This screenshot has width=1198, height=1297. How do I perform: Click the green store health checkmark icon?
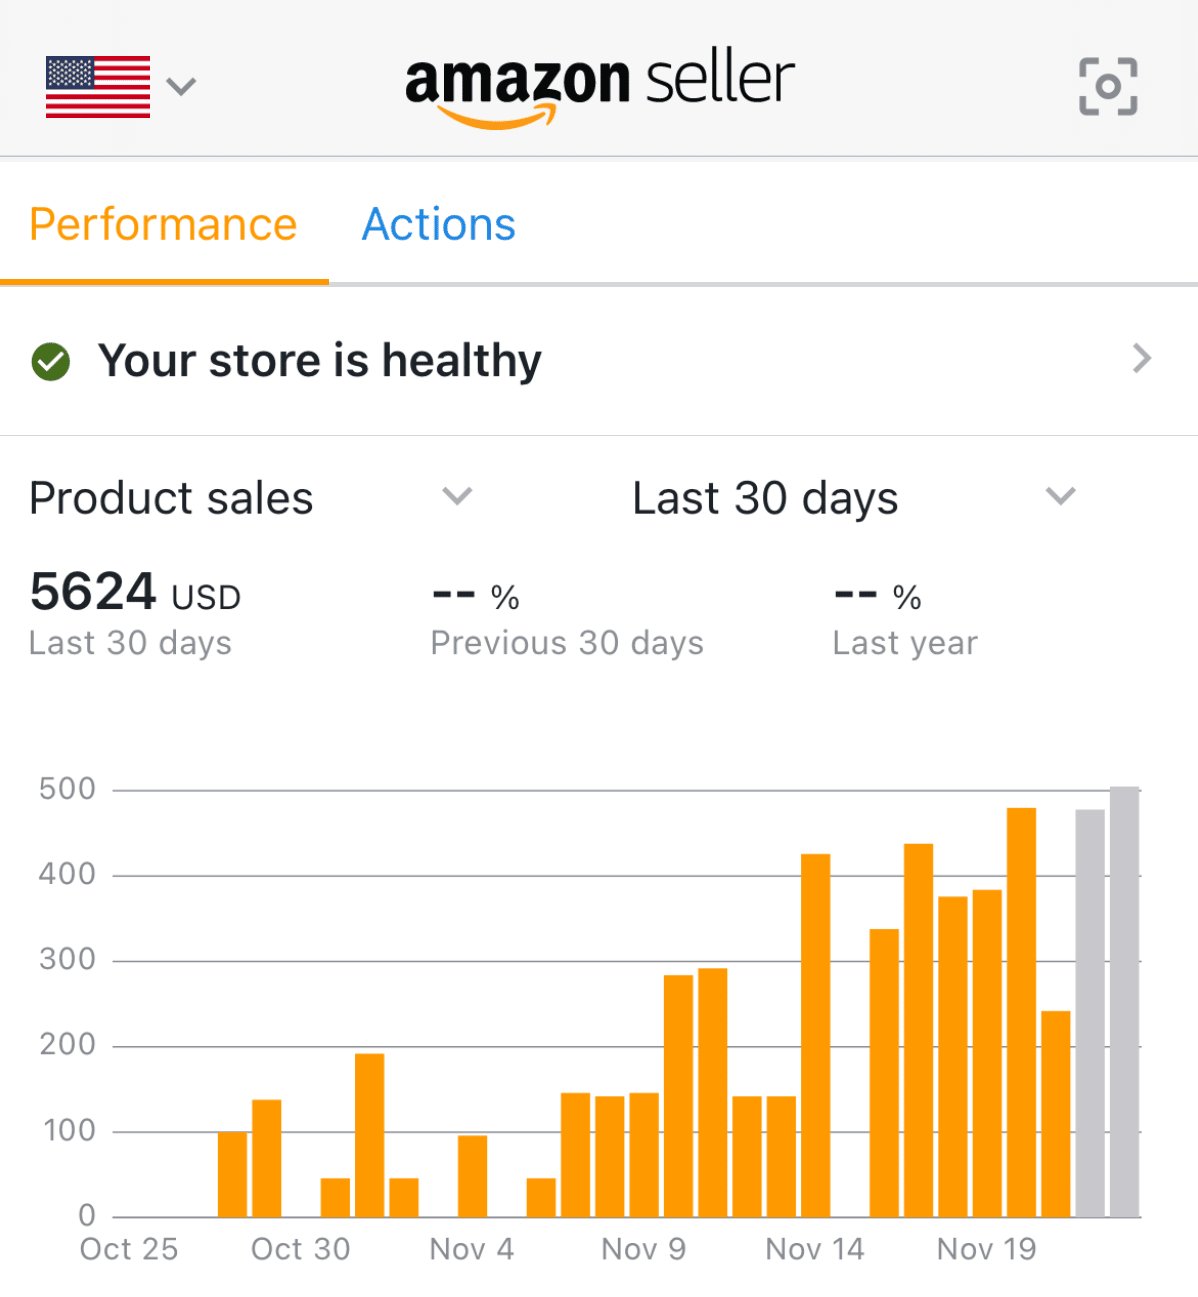click(51, 361)
